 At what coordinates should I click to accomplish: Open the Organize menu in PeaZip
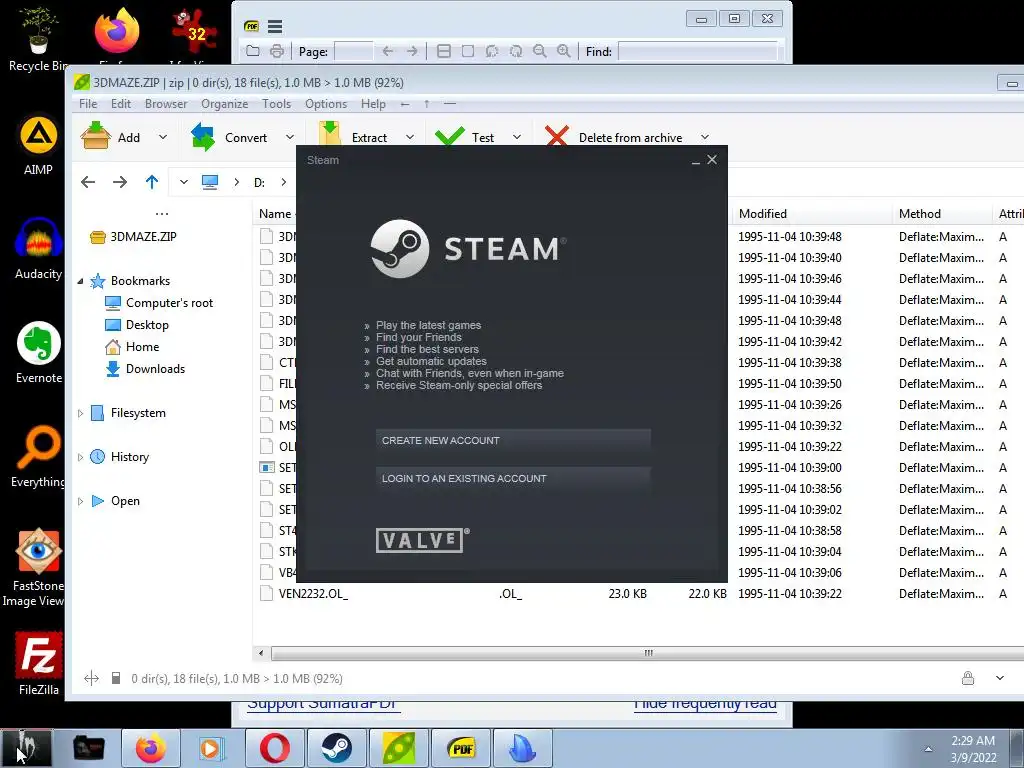point(224,104)
